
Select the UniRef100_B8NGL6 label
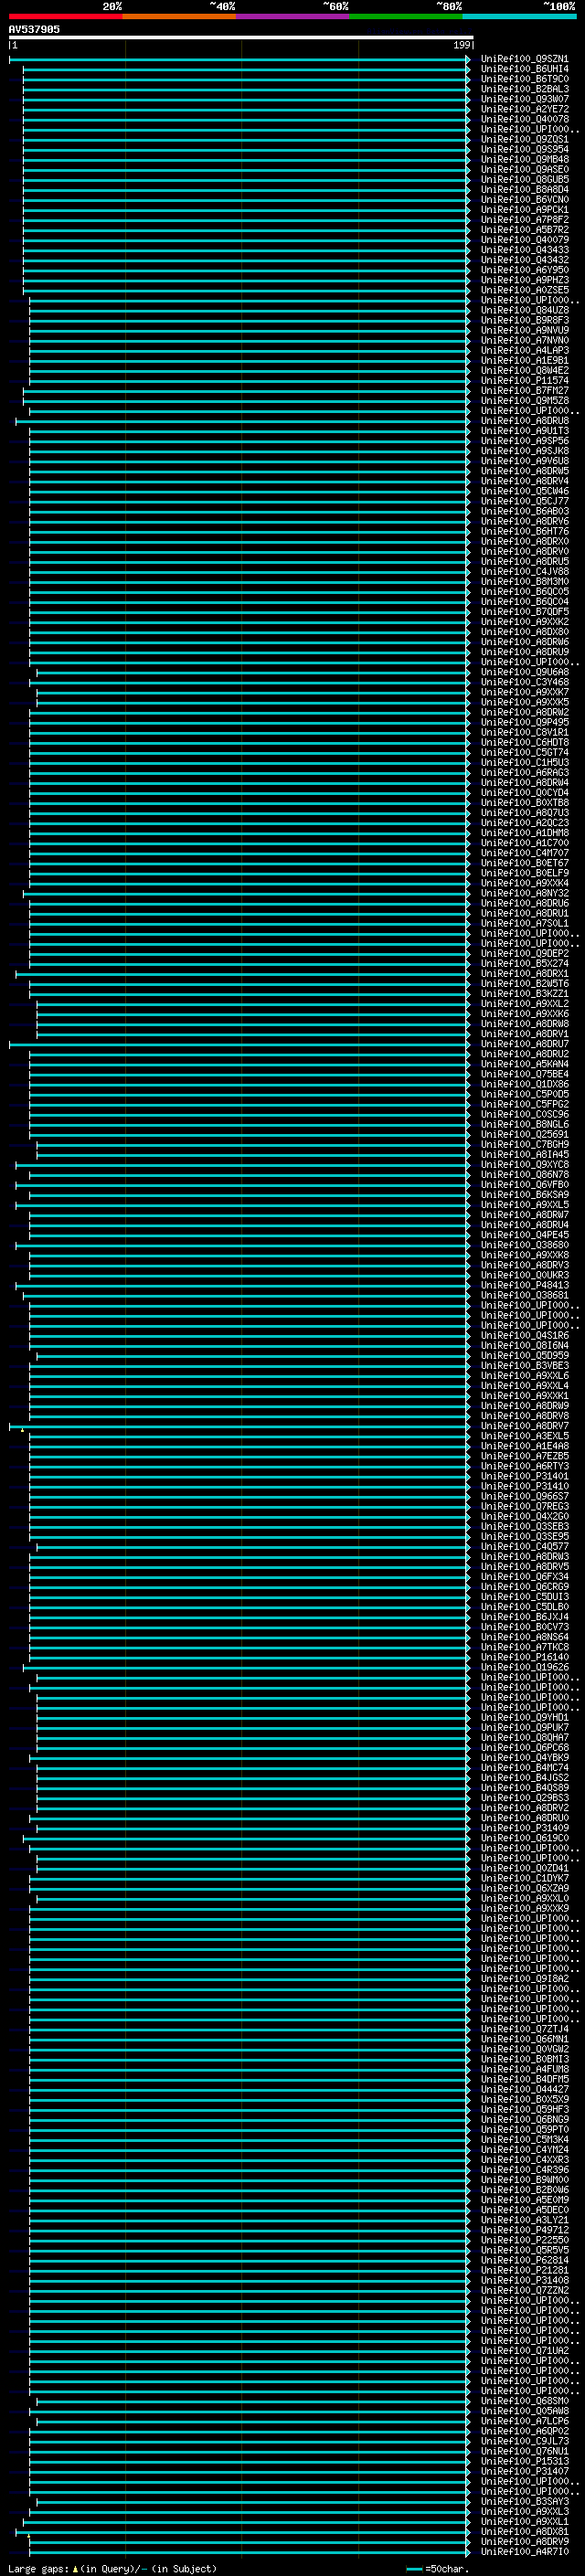tap(525, 1124)
